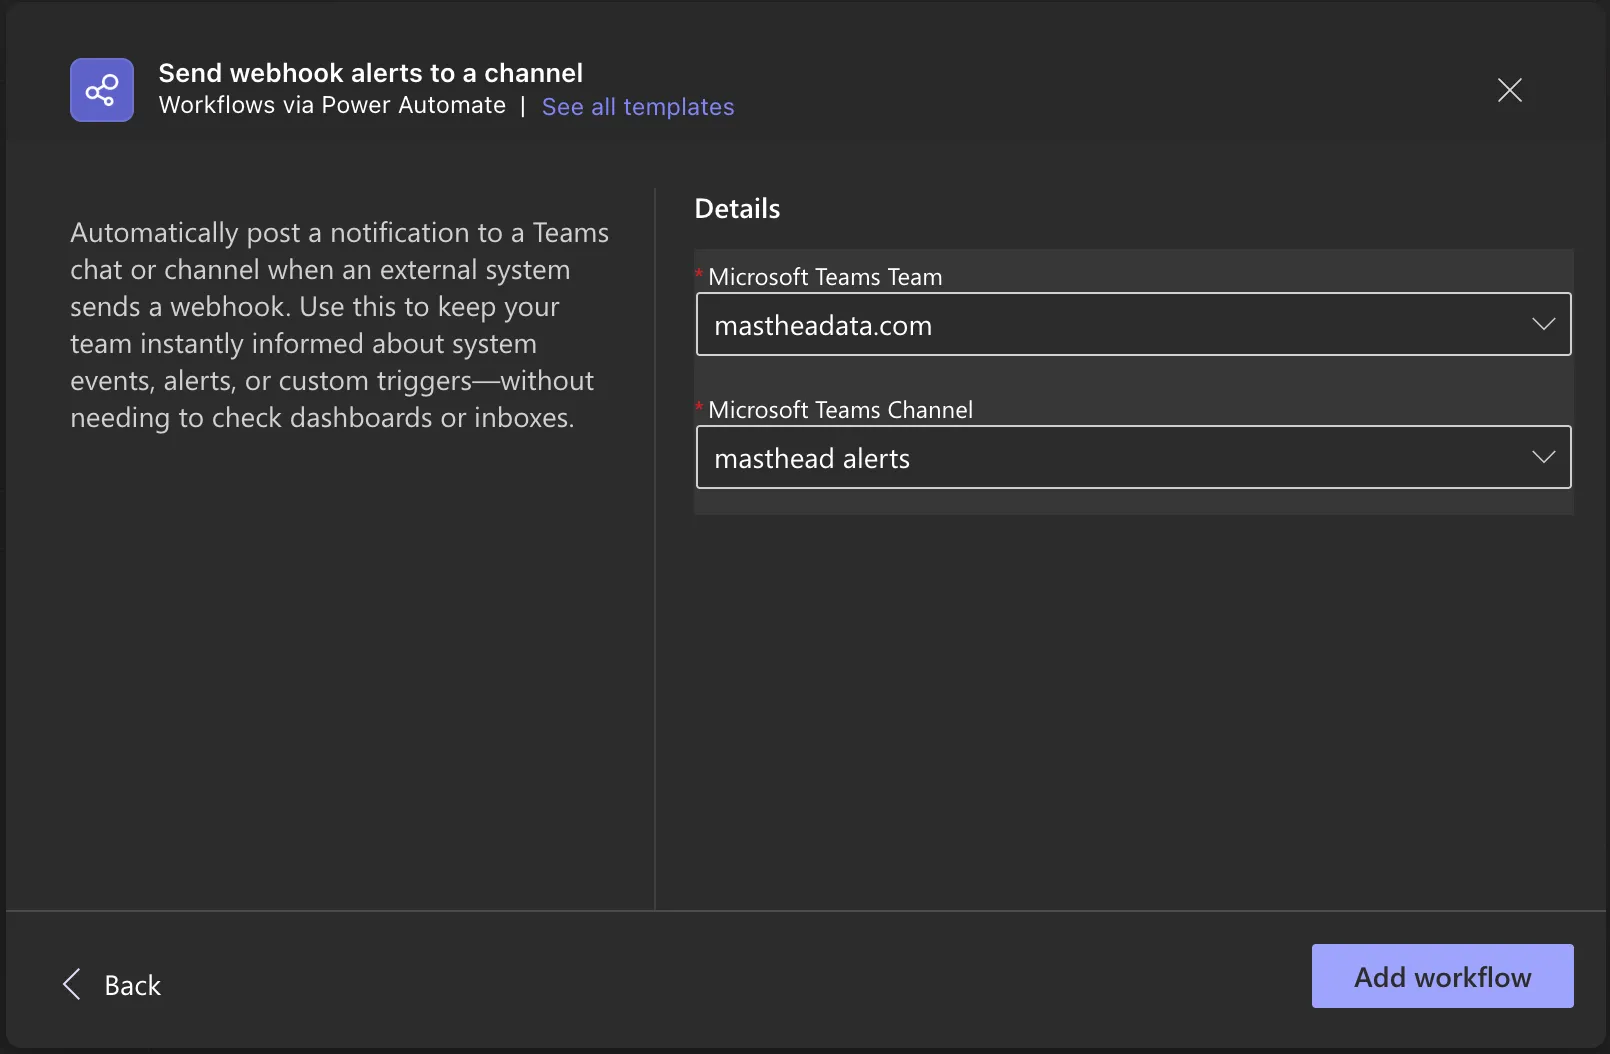Close the webhook alerts dialog with X

(1509, 90)
